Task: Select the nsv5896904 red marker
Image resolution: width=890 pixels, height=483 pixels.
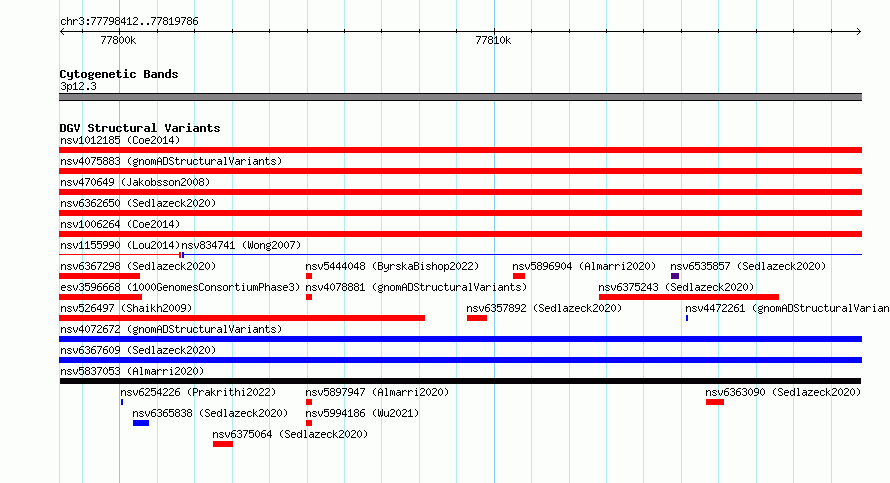Action: click(519, 276)
